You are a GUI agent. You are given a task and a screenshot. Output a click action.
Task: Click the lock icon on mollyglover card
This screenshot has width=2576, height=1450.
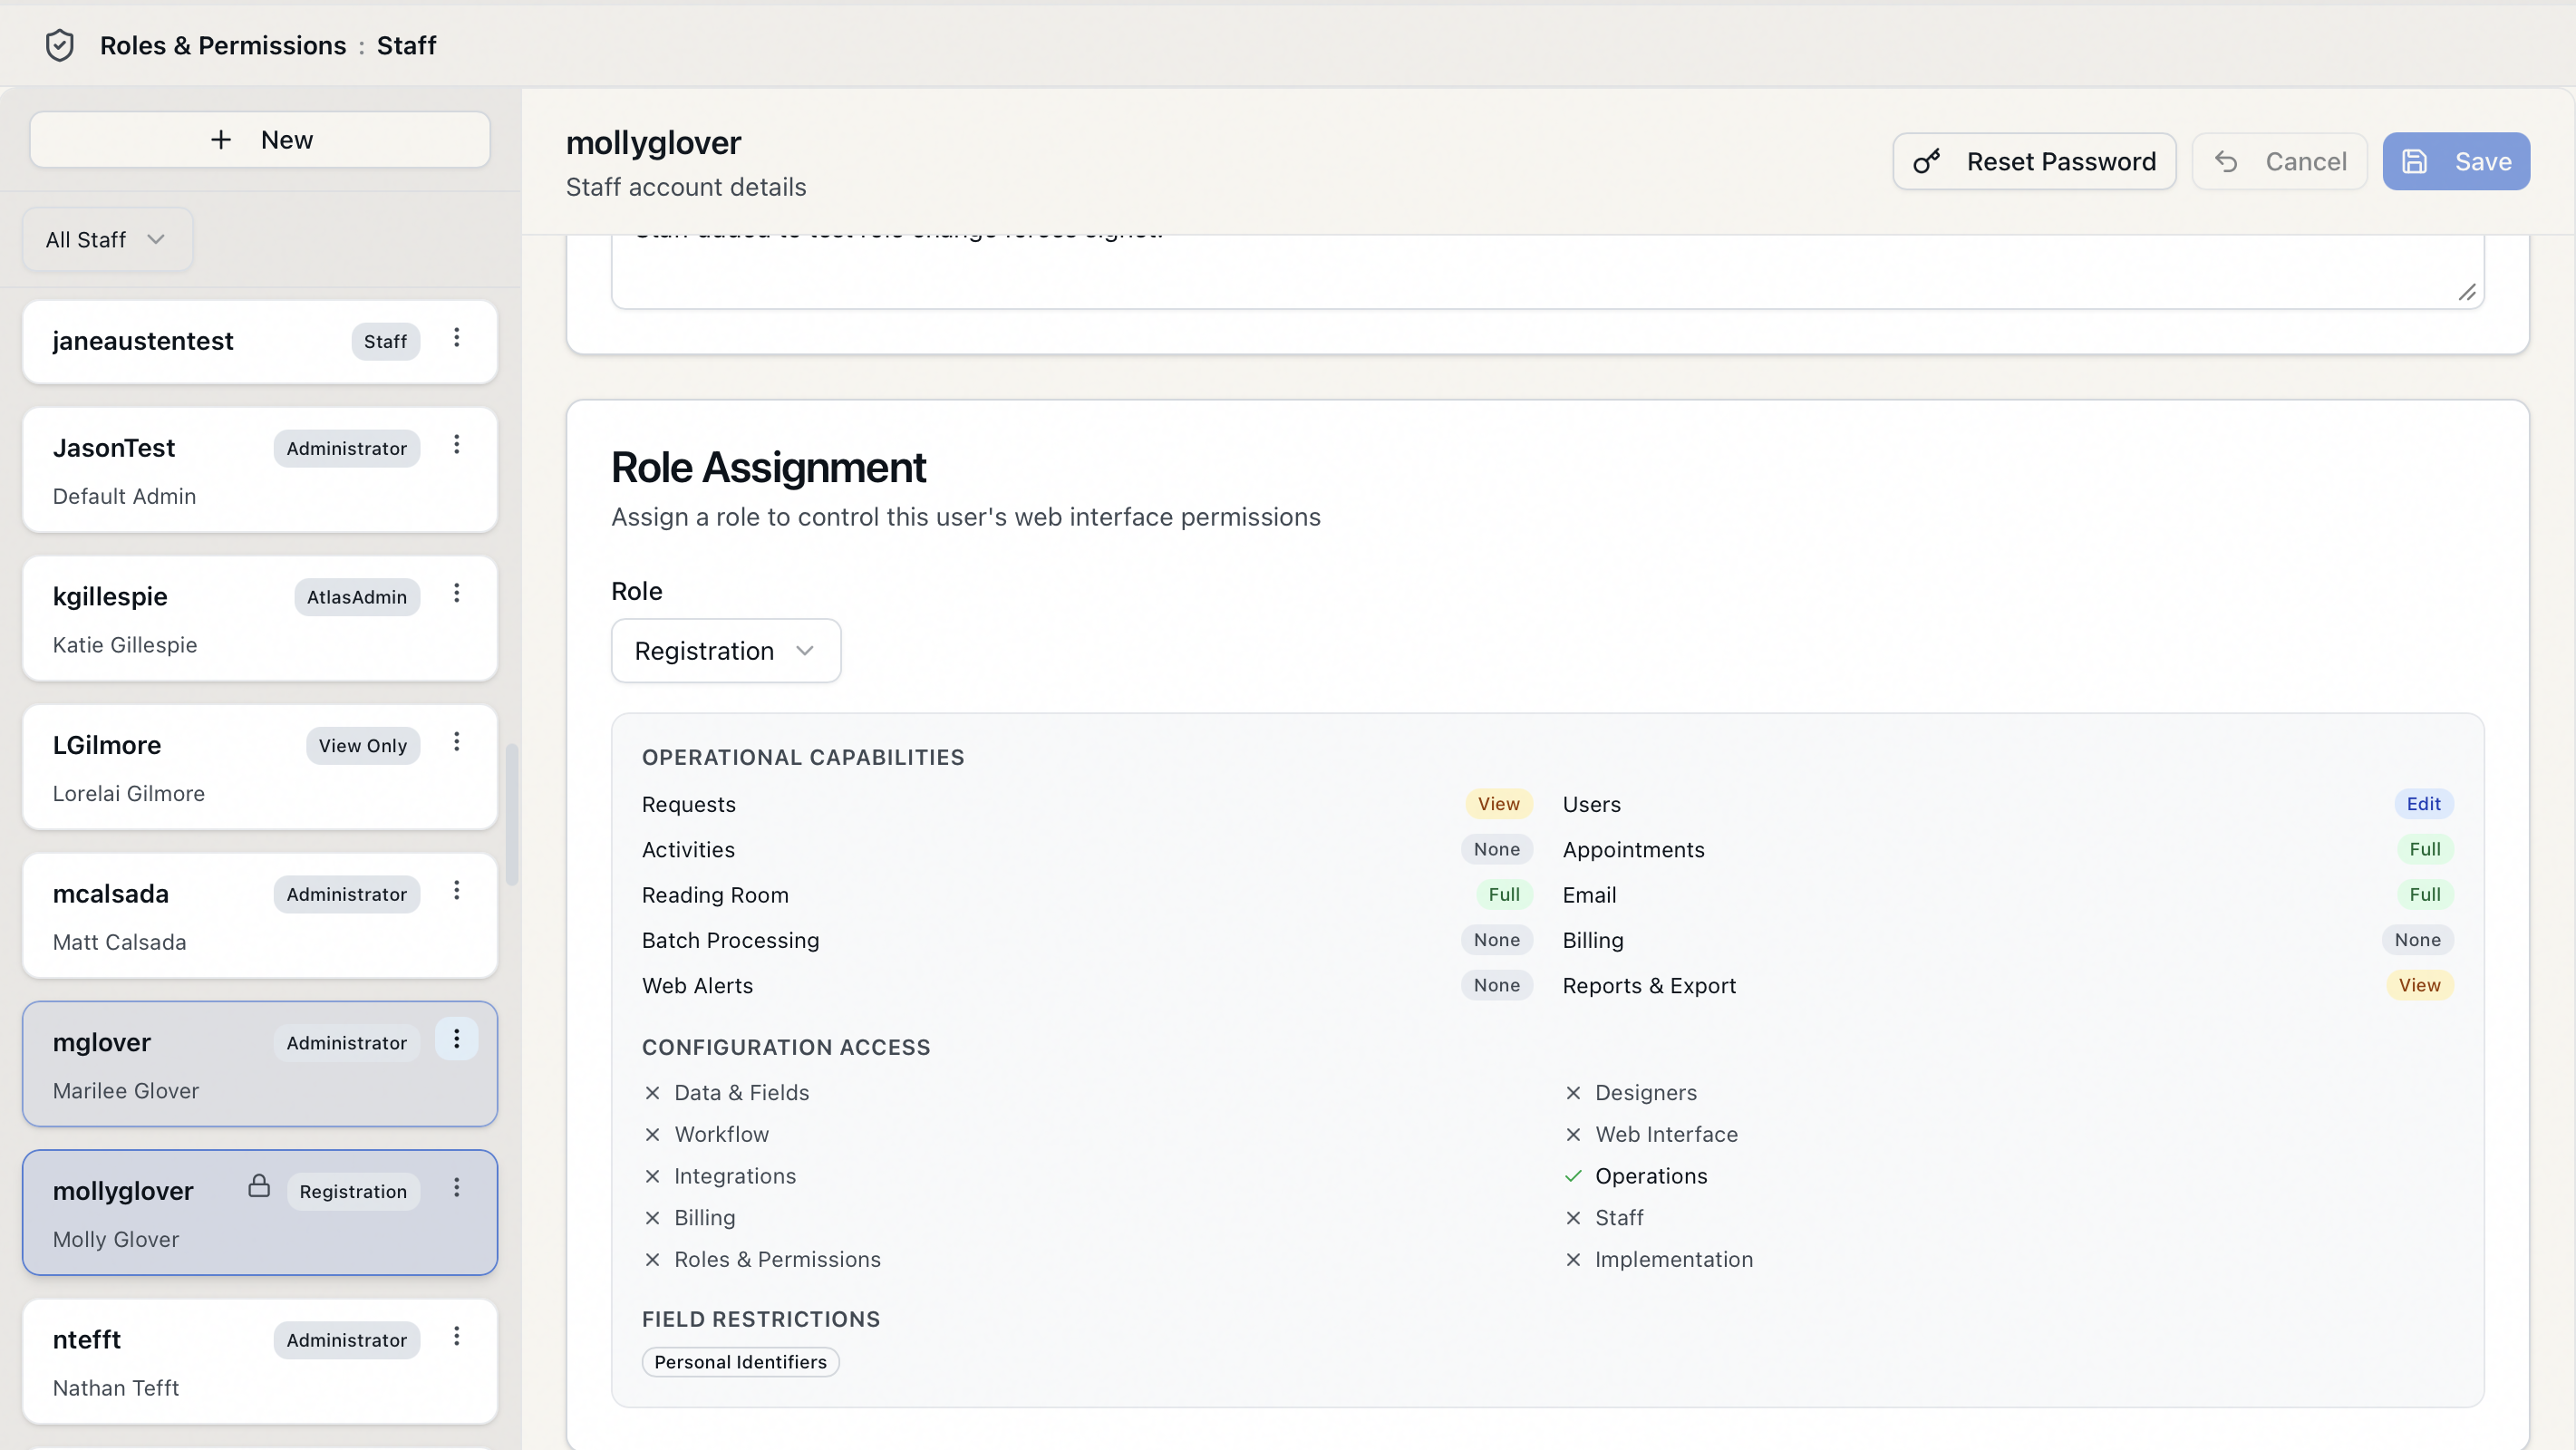(259, 1186)
